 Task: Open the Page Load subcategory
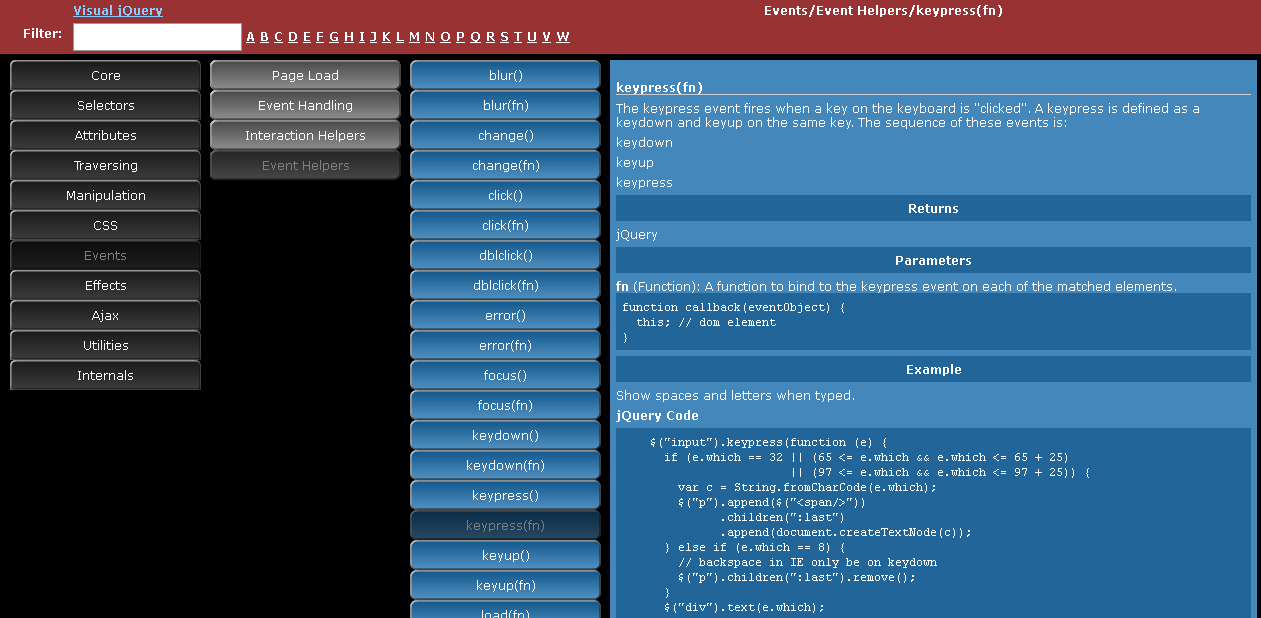click(304, 74)
